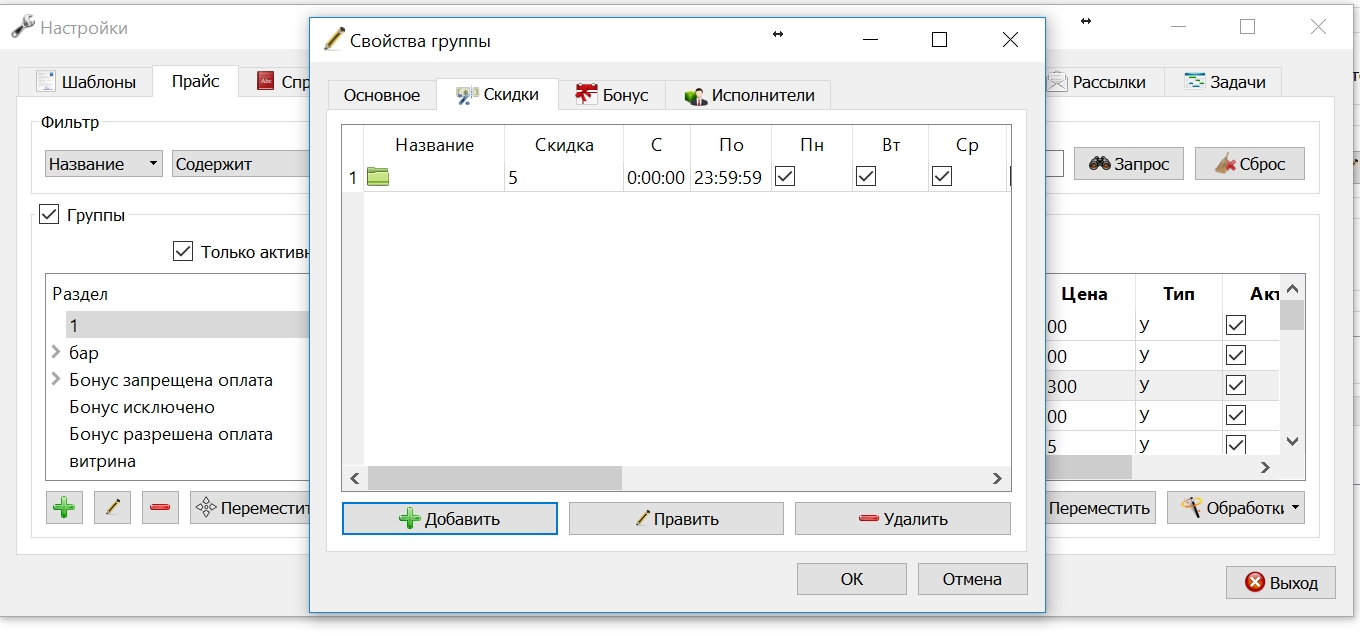
Task: Click the Тип column header in the price table
Action: [1179, 294]
